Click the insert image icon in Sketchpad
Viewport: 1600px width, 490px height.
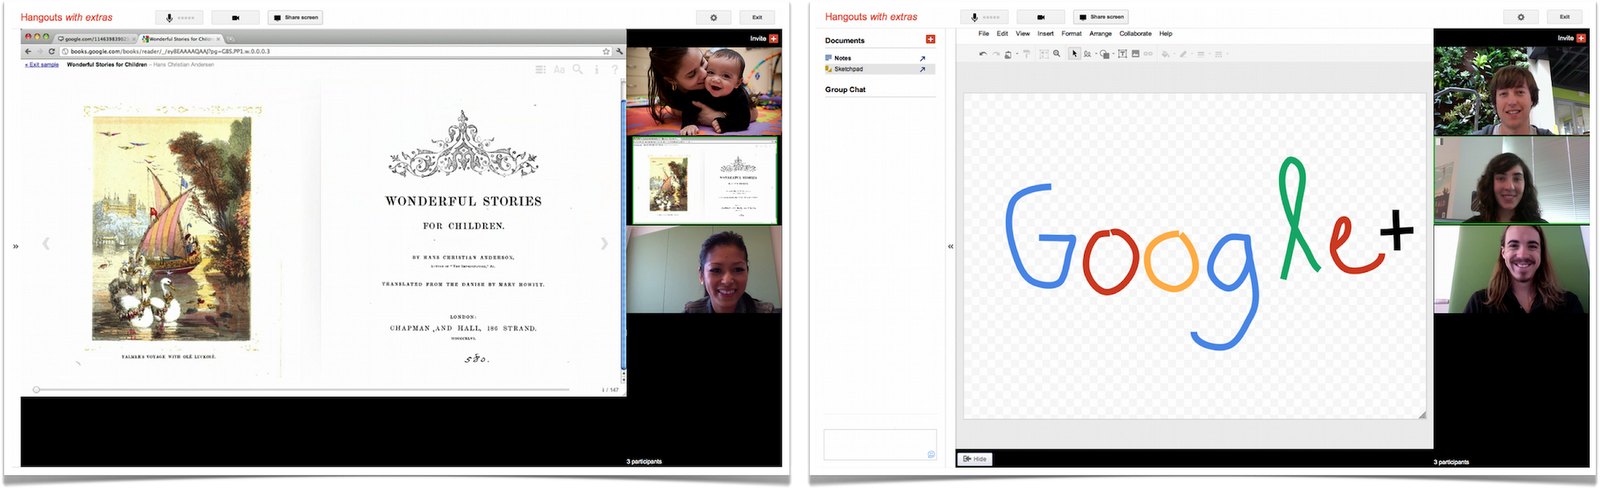click(x=1135, y=54)
